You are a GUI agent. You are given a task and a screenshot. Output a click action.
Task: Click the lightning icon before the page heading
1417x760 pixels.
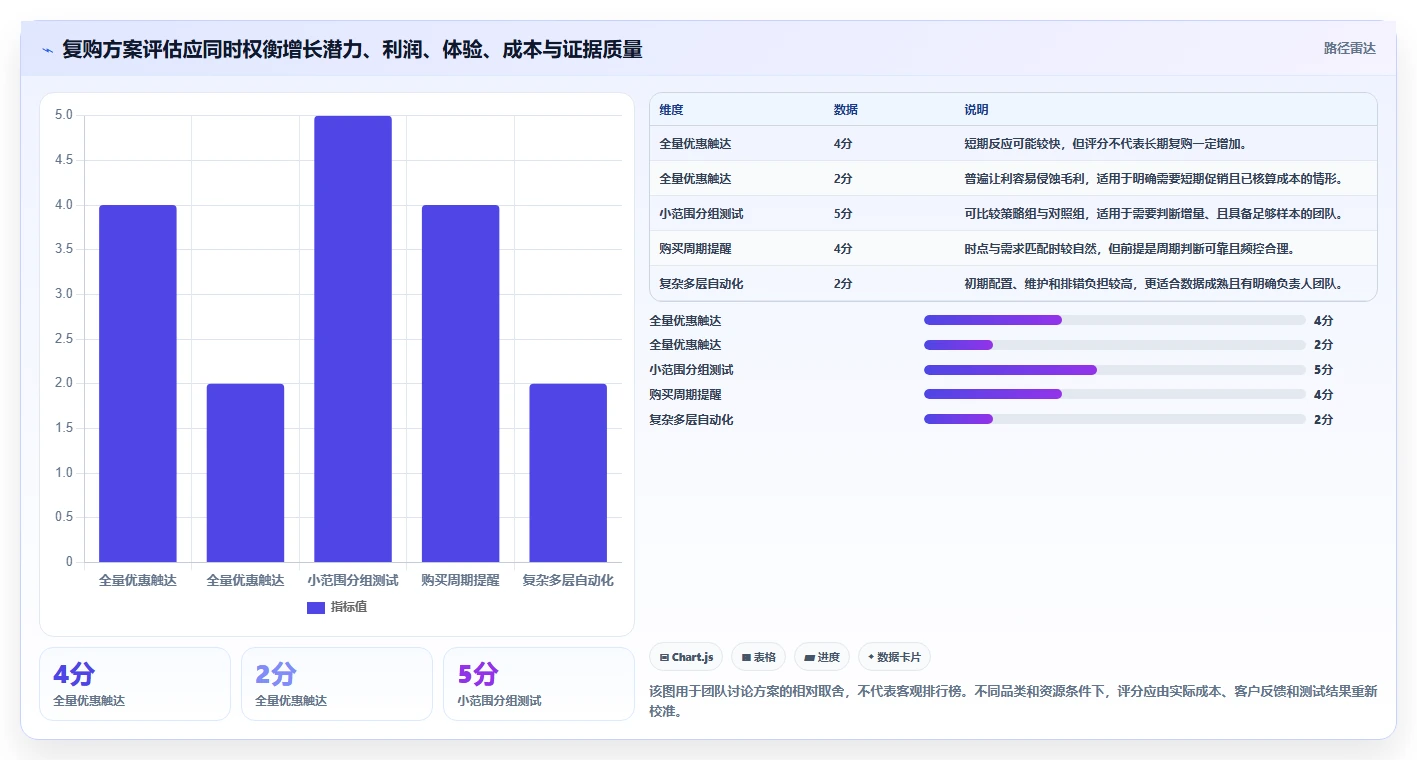click(x=47, y=49)
